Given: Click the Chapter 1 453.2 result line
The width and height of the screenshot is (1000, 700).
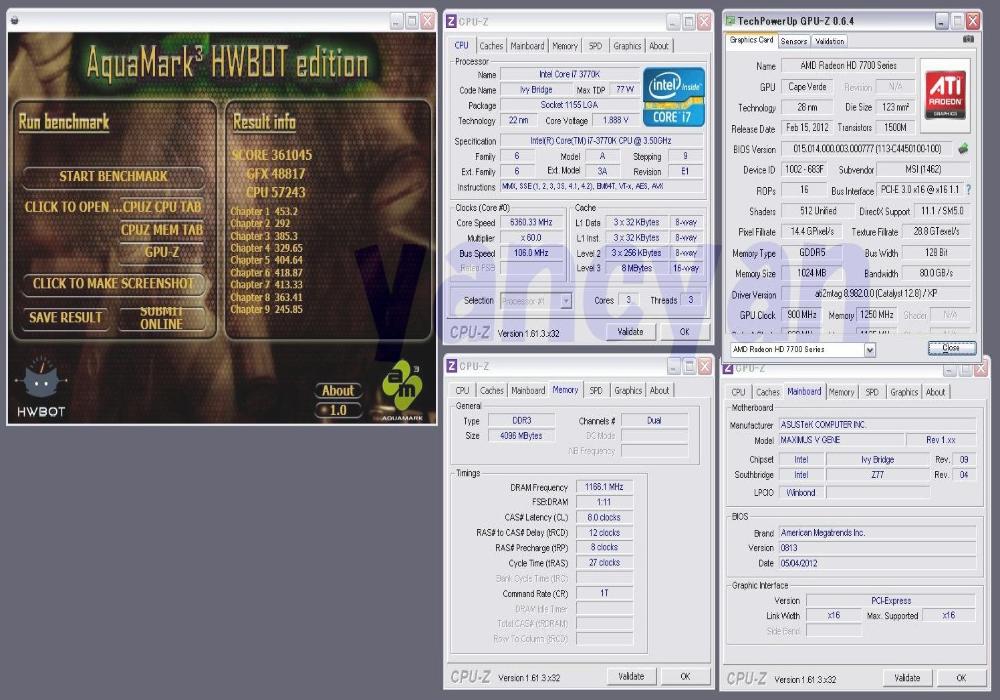Looking at the screenshot, I should pos(263,211).
